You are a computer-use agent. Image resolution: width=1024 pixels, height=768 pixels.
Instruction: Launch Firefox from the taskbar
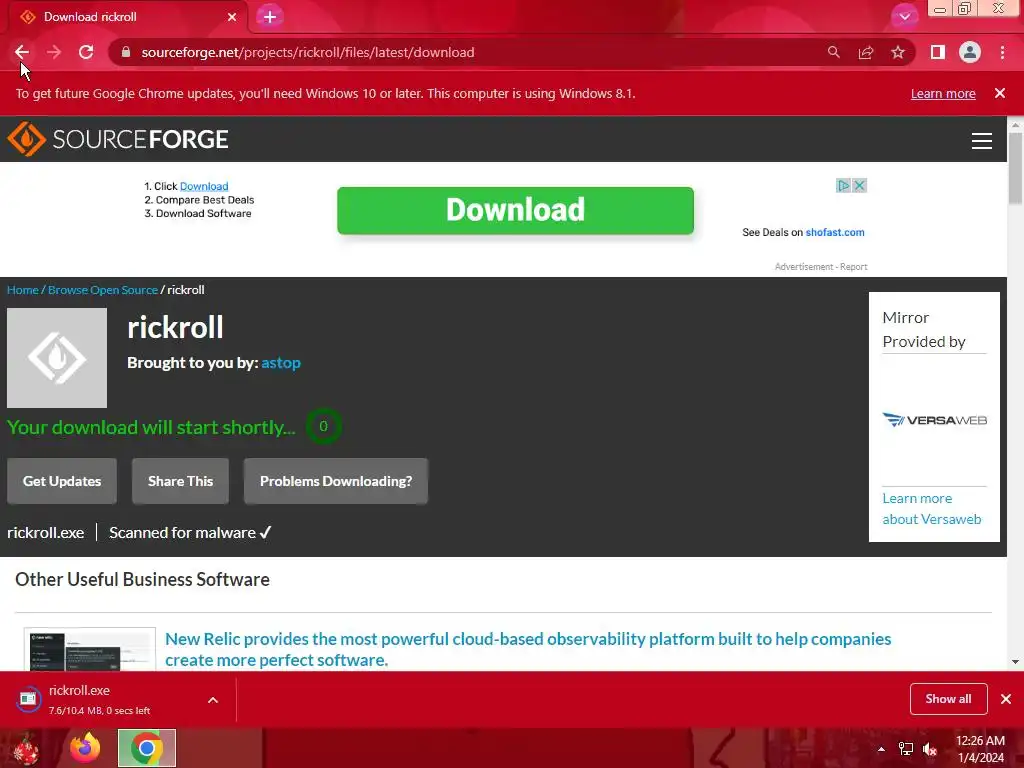coord(85,748)
